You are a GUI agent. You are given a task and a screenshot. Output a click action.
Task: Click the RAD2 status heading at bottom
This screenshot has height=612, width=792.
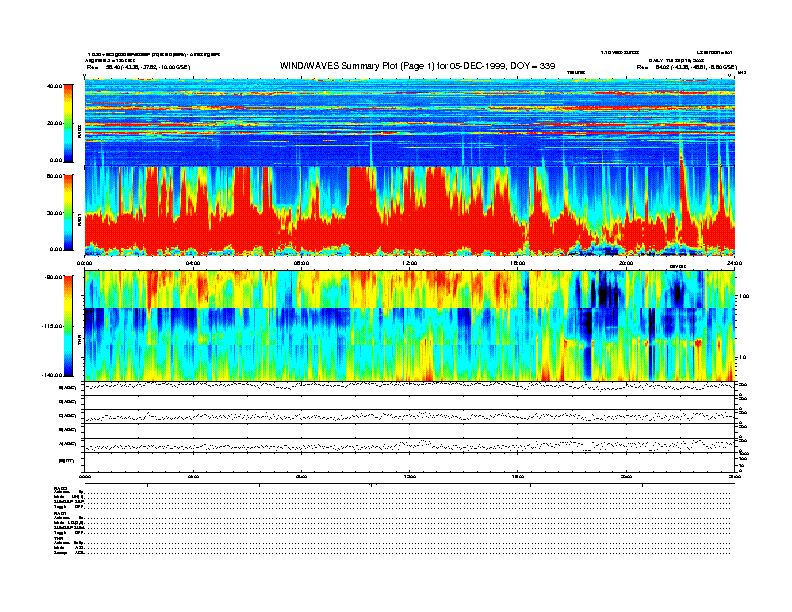[61, 487]
